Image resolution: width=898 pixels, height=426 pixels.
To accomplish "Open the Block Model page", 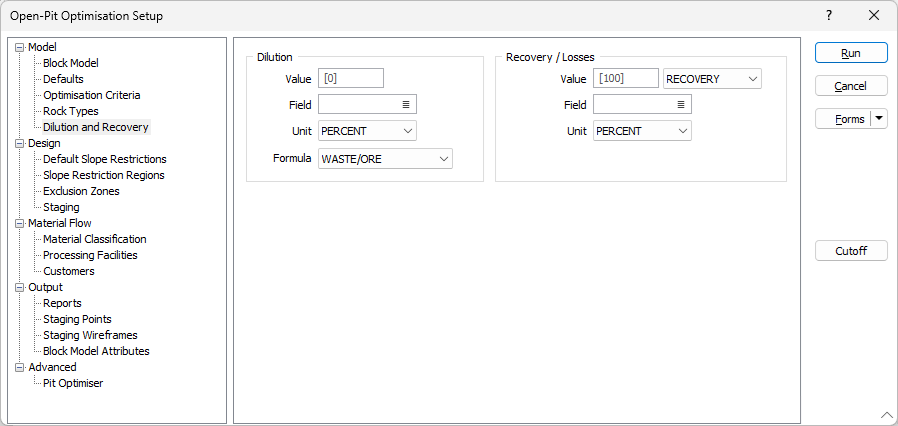I will pos(71,64).
